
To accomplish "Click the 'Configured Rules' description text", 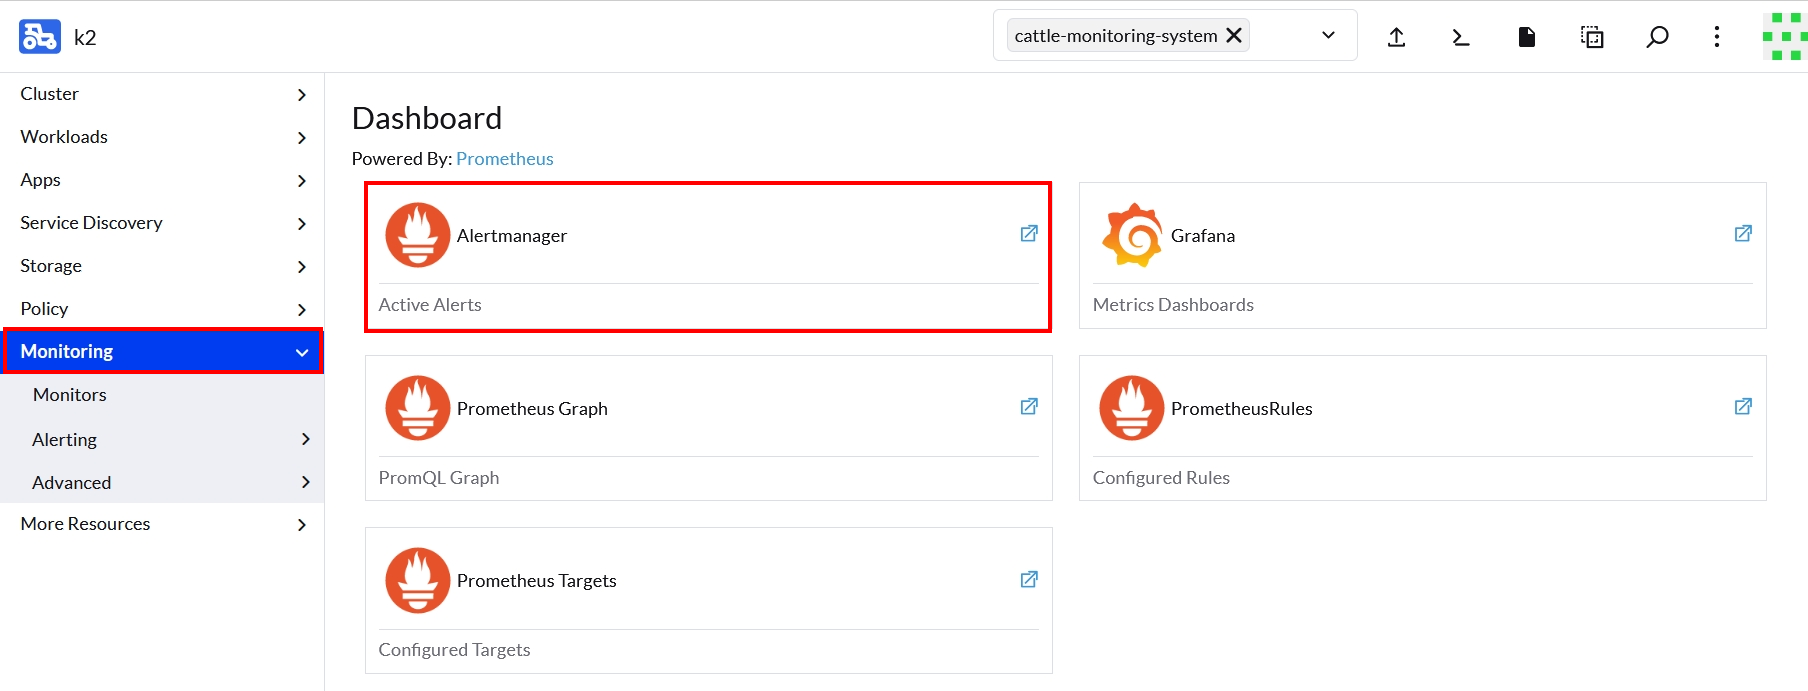I will 1161,477.
